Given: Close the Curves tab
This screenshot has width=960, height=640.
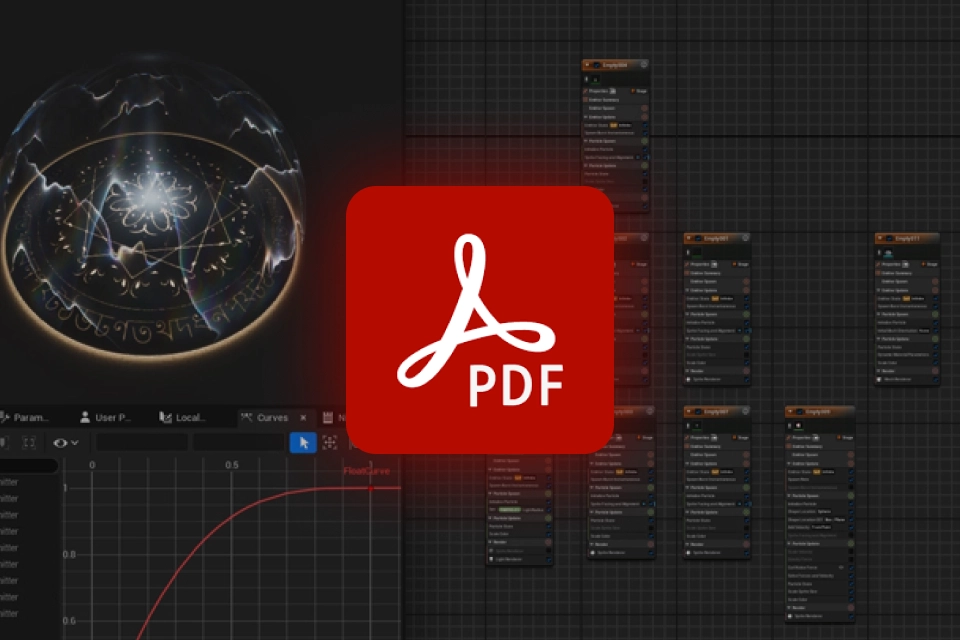Looking at the screenshot, I should click(x=303, y=418).
